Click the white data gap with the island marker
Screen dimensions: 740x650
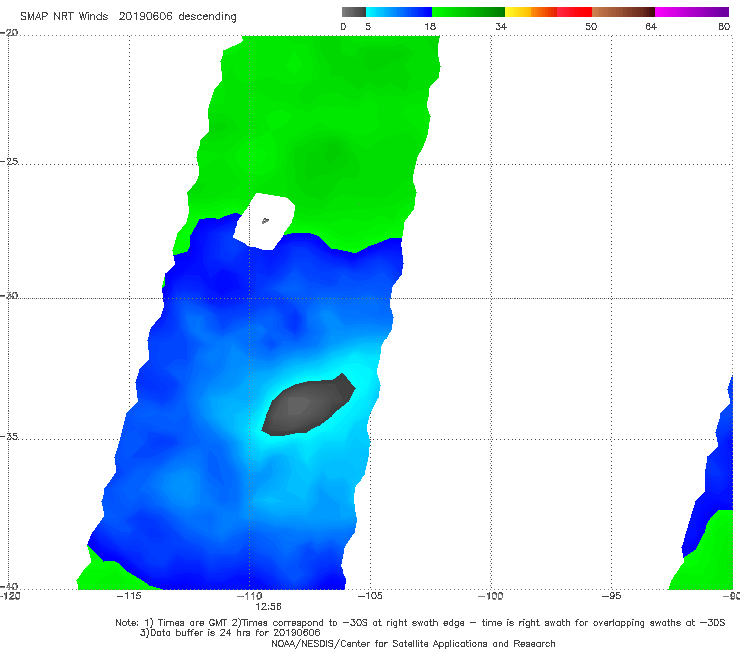tap(264, 221)
